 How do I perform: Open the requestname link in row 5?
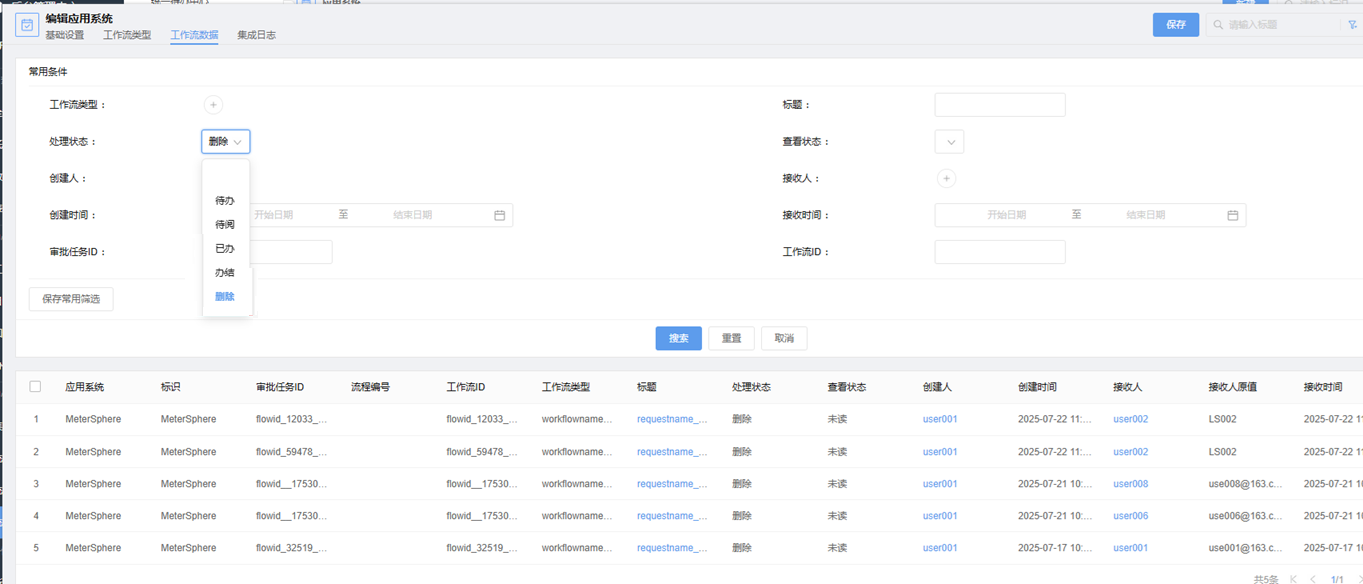coord(672,548)
